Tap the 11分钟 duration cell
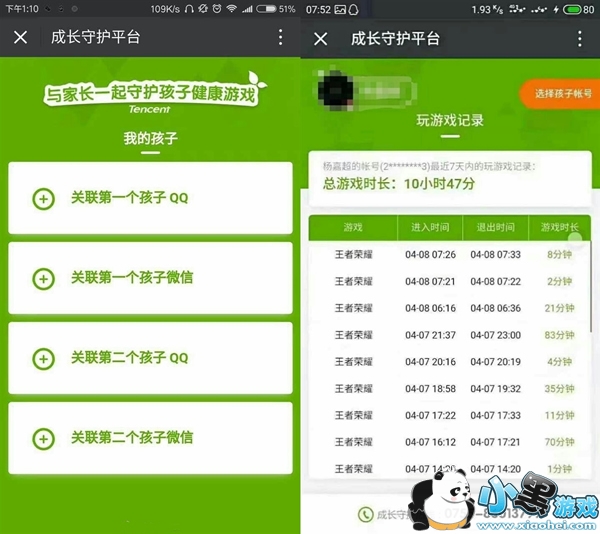 [x=559, y=415]
